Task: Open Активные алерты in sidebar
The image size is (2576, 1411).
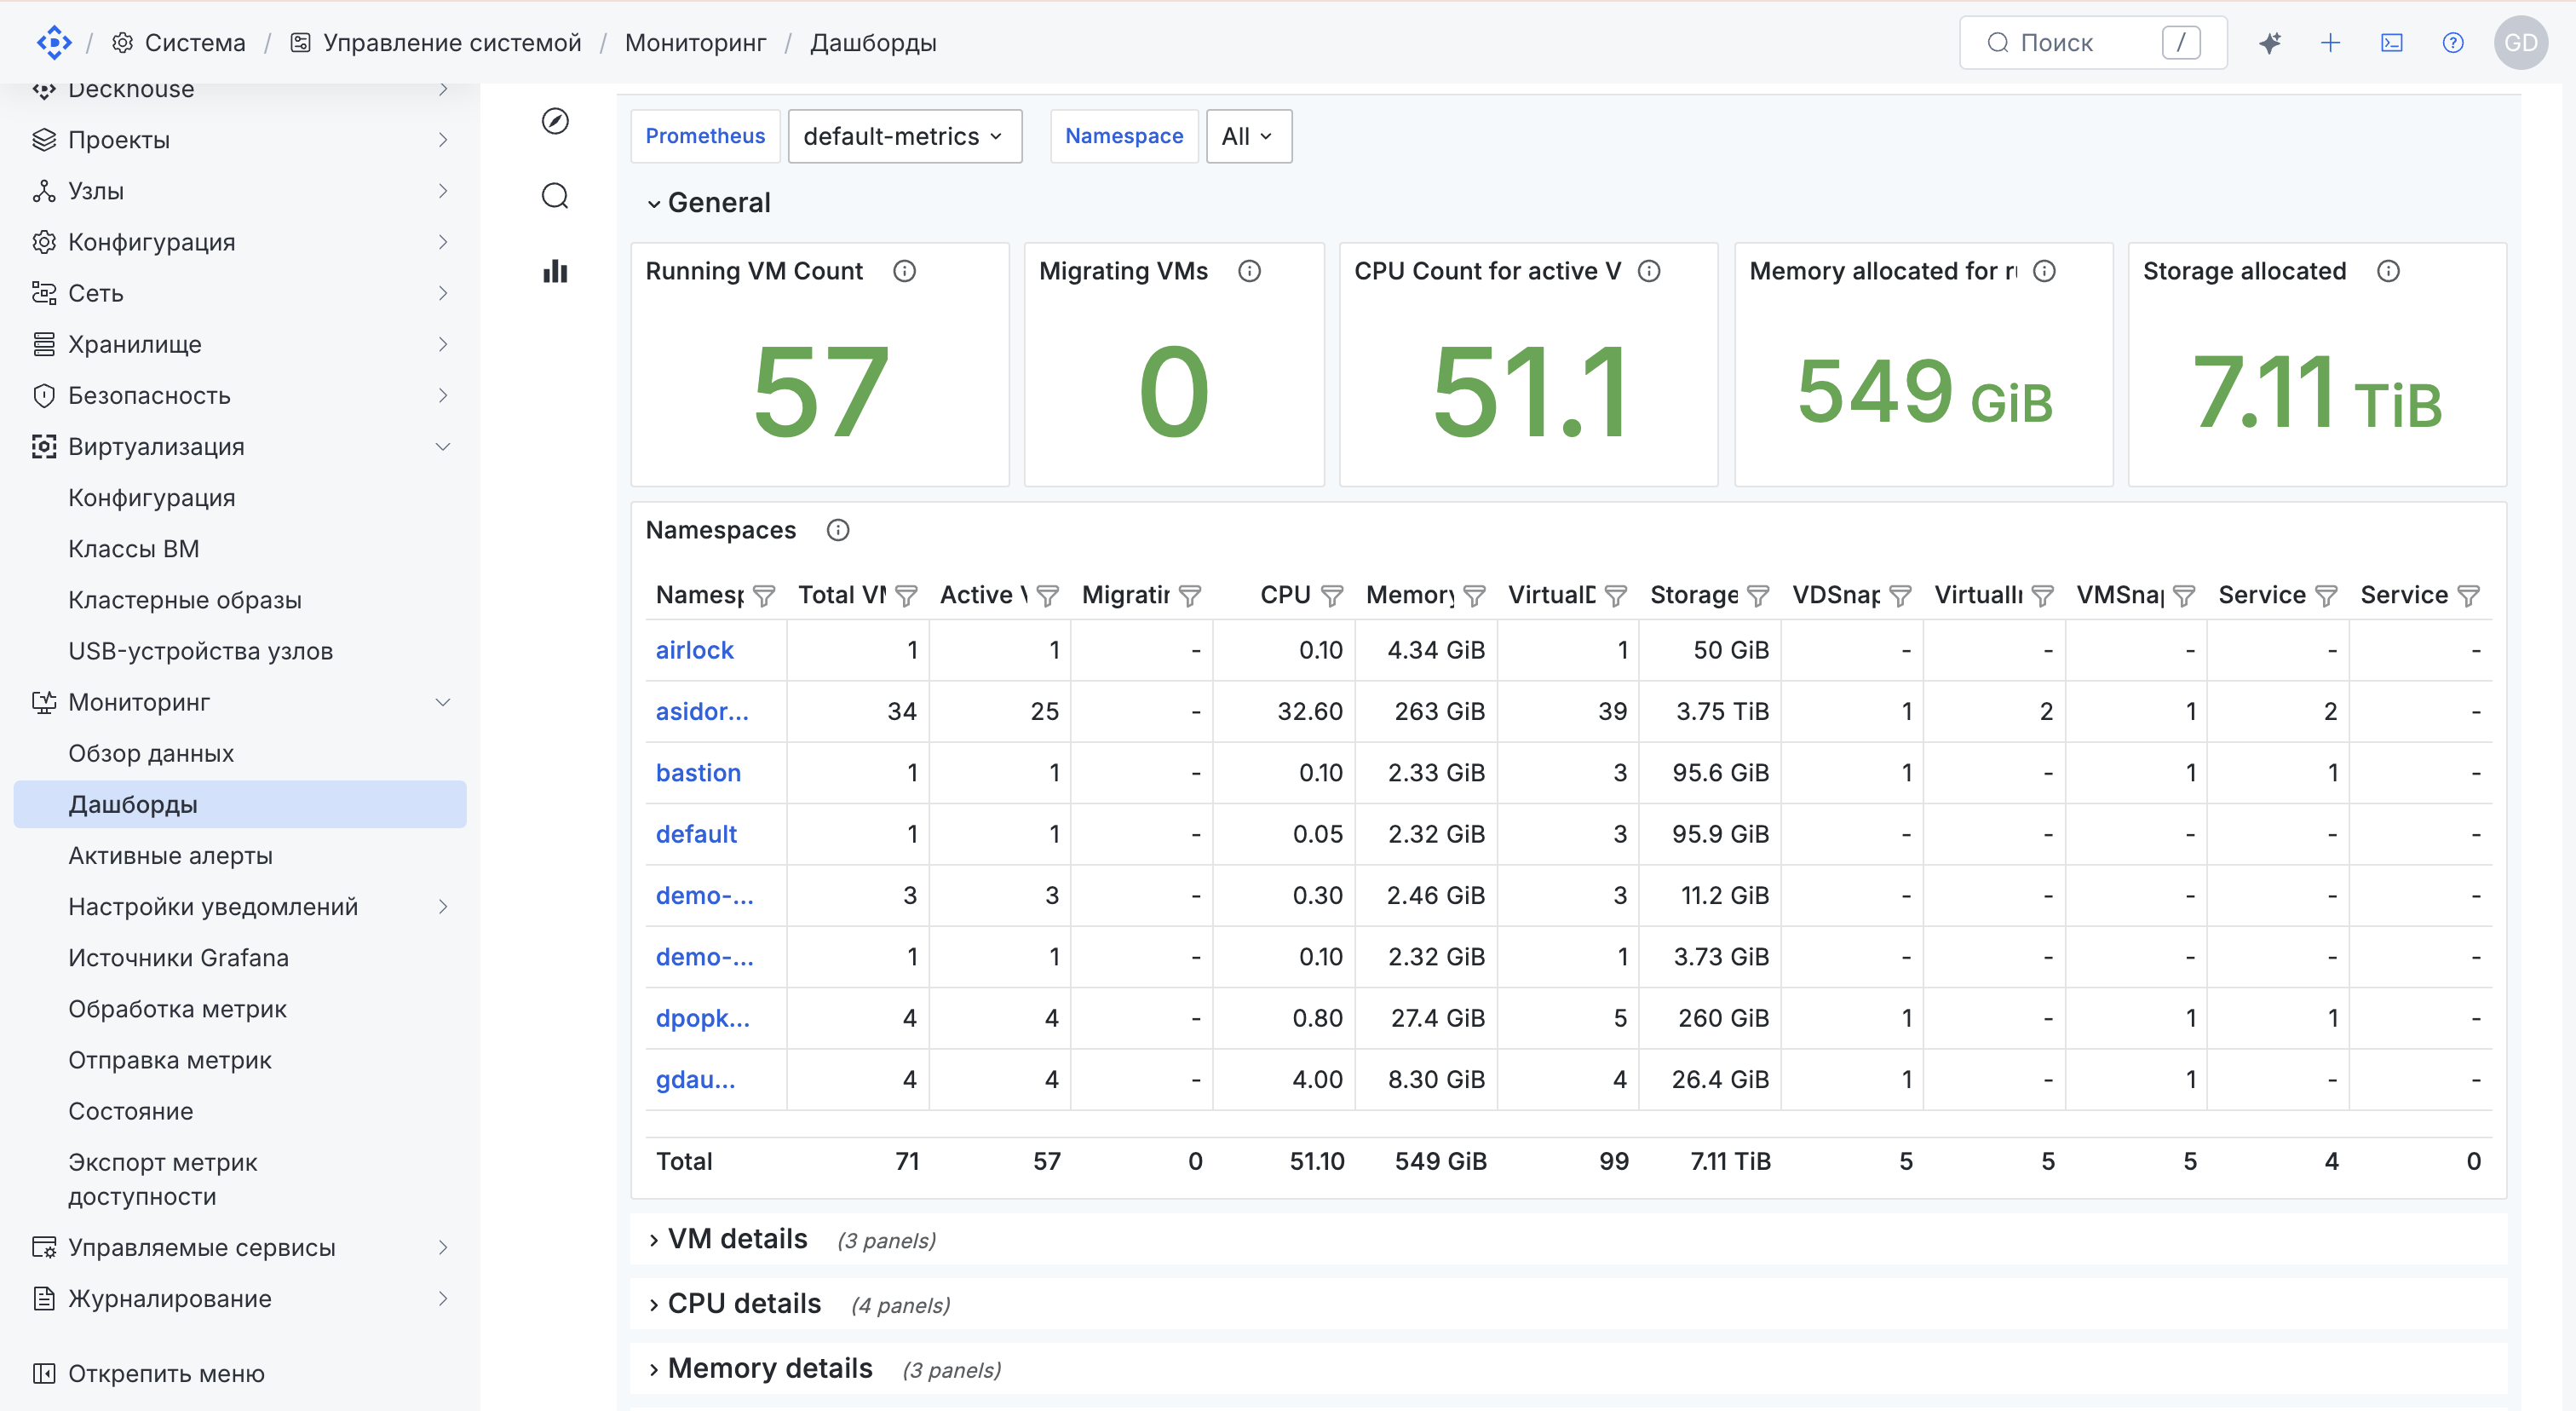Action: click(170, 856)
